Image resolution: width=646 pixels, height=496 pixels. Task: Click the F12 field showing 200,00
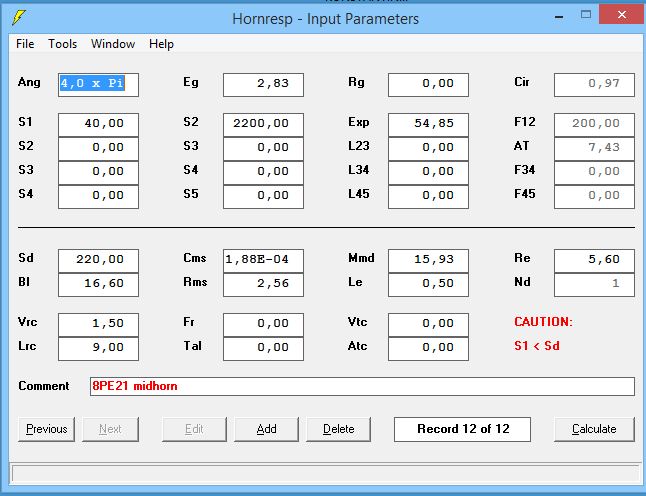coord(594,125)
